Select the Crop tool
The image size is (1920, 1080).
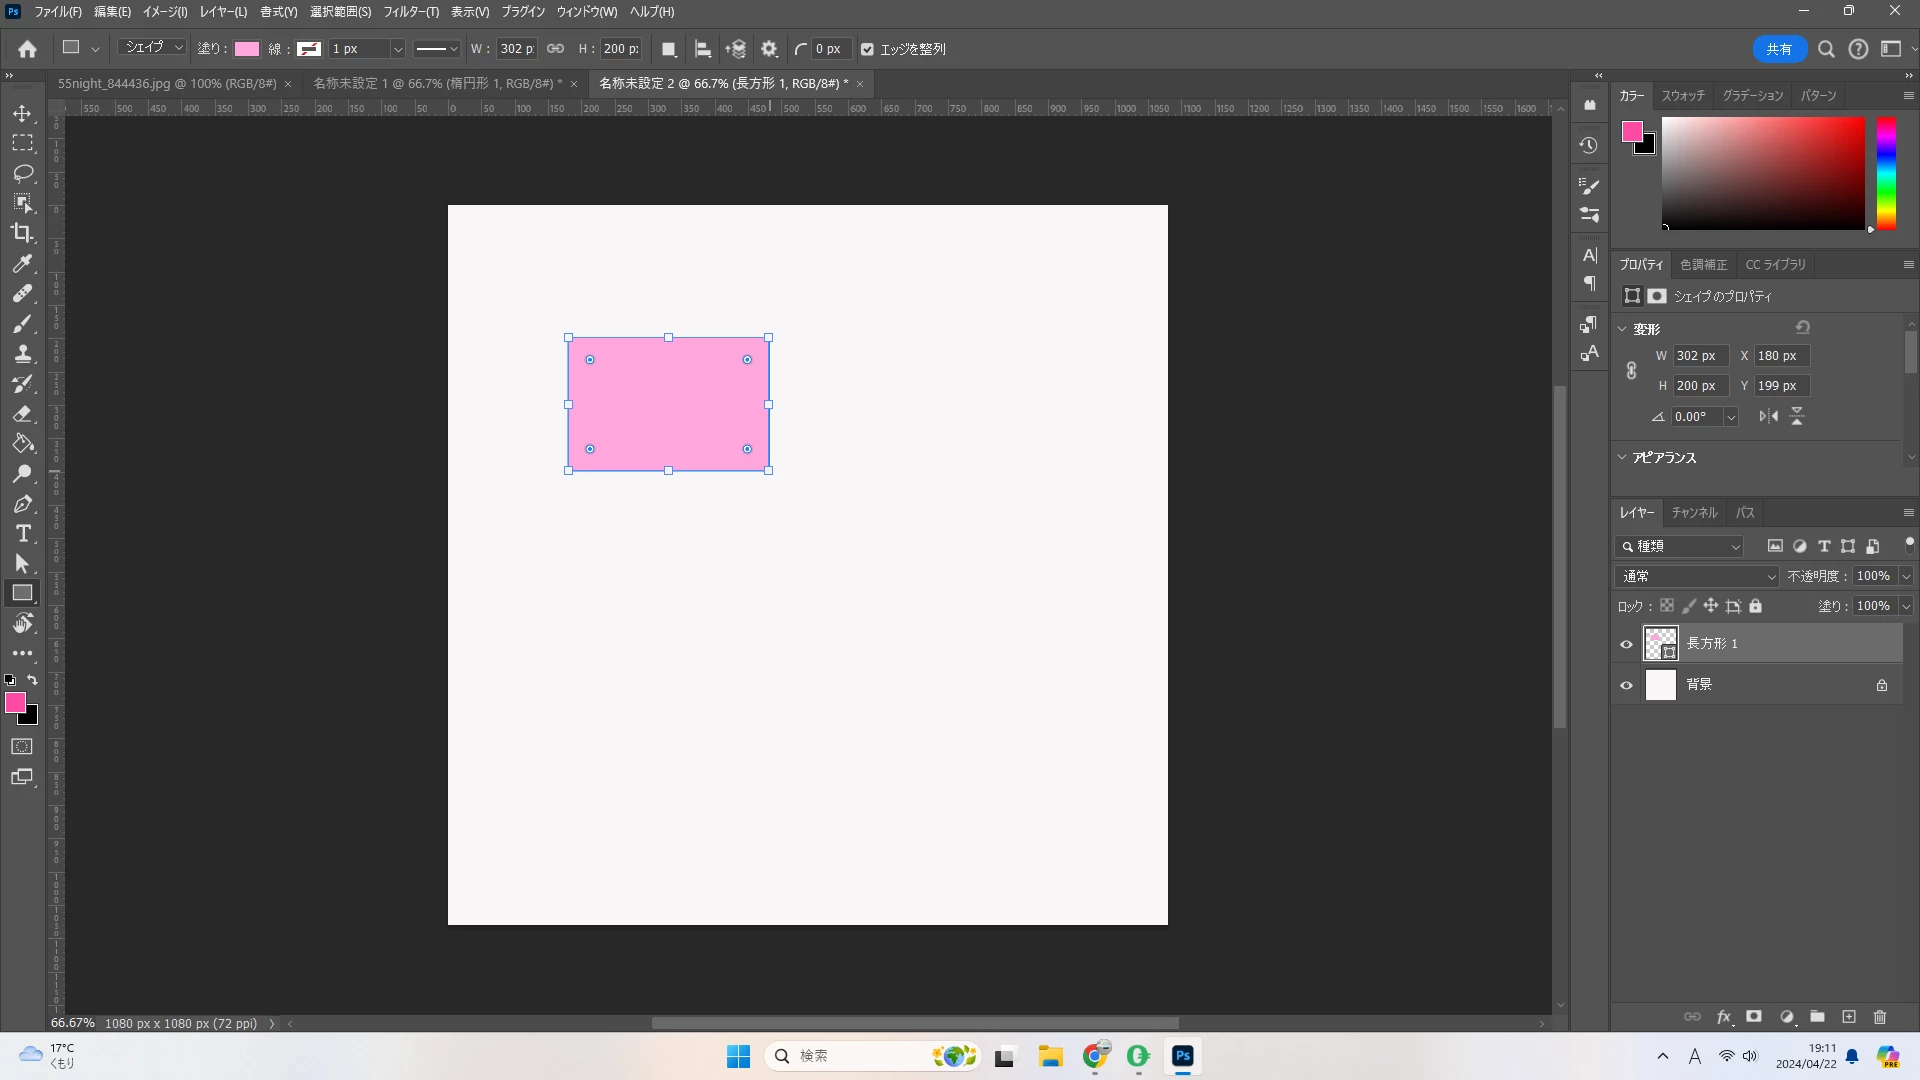(x=22, y=233)
